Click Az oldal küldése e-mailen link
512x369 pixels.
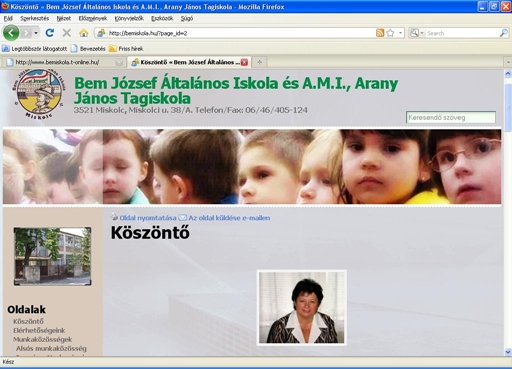(229, 218)
